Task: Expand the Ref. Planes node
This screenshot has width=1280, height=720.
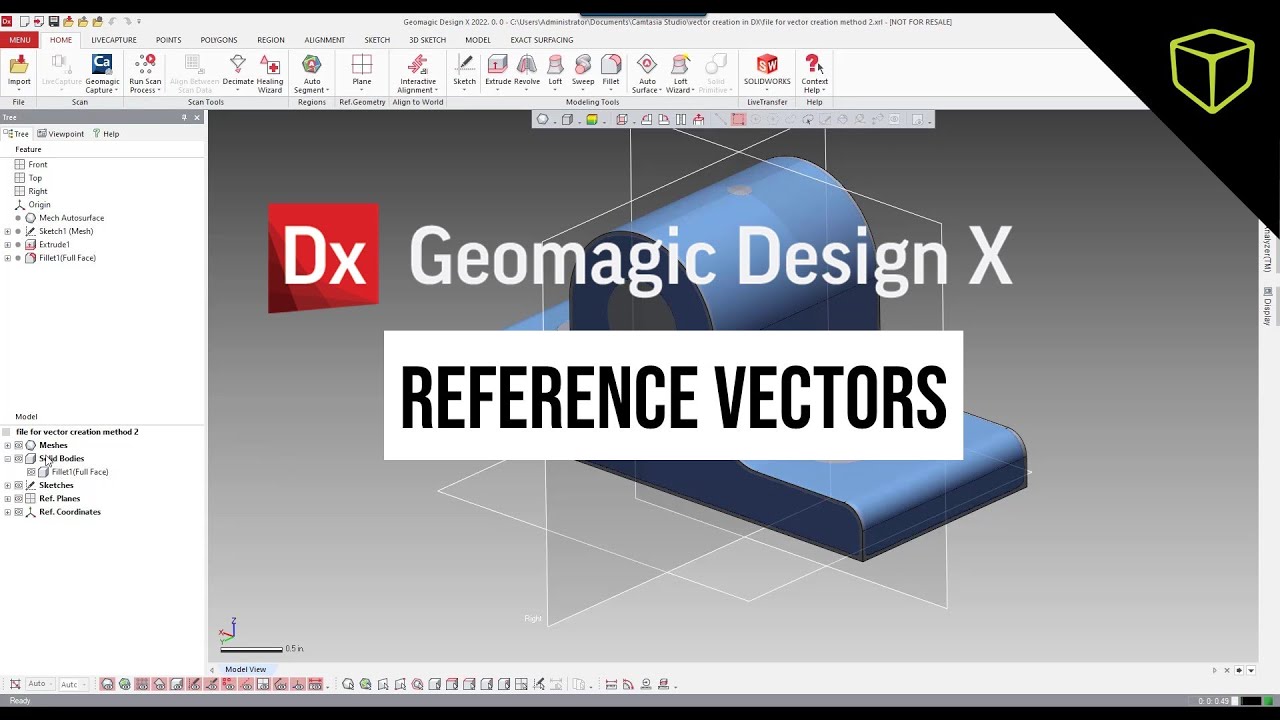Action: point(8,499)
